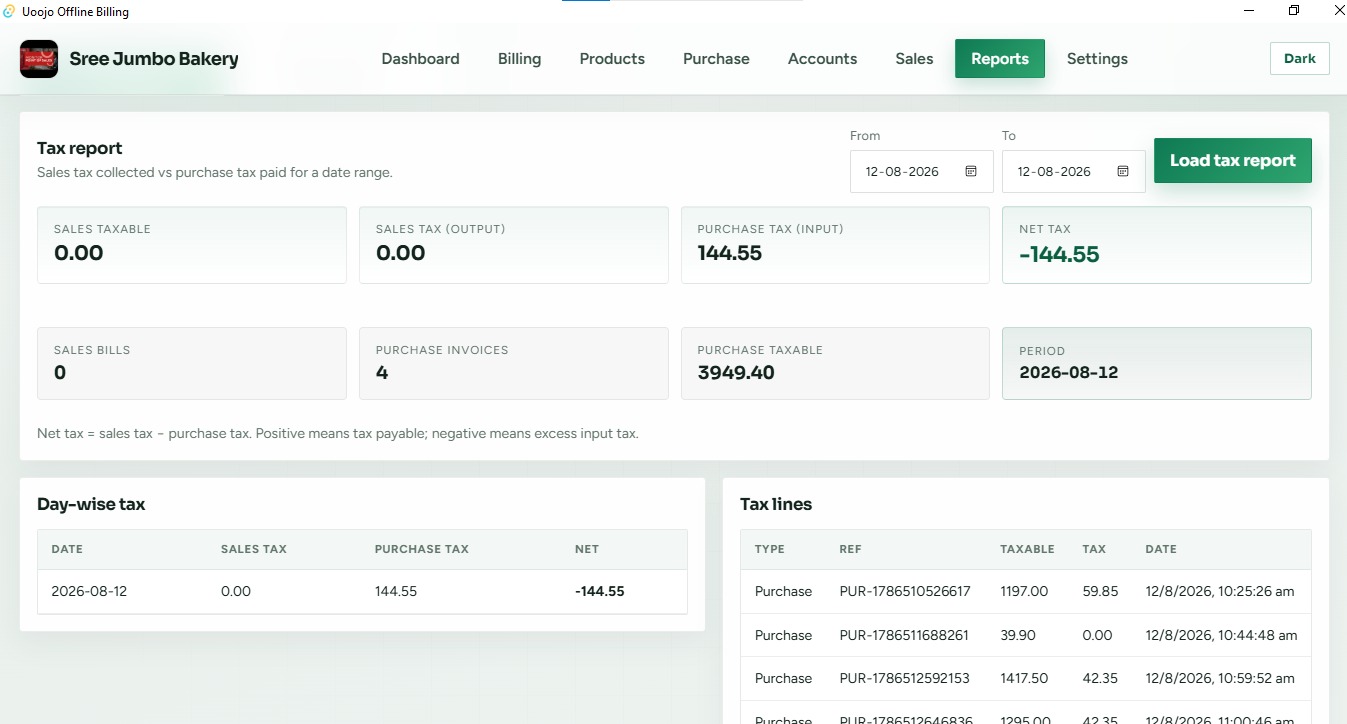Click the Tax lines section heading
The width and height of the screenshot is (1347, 724).
[x=776, y=504]
